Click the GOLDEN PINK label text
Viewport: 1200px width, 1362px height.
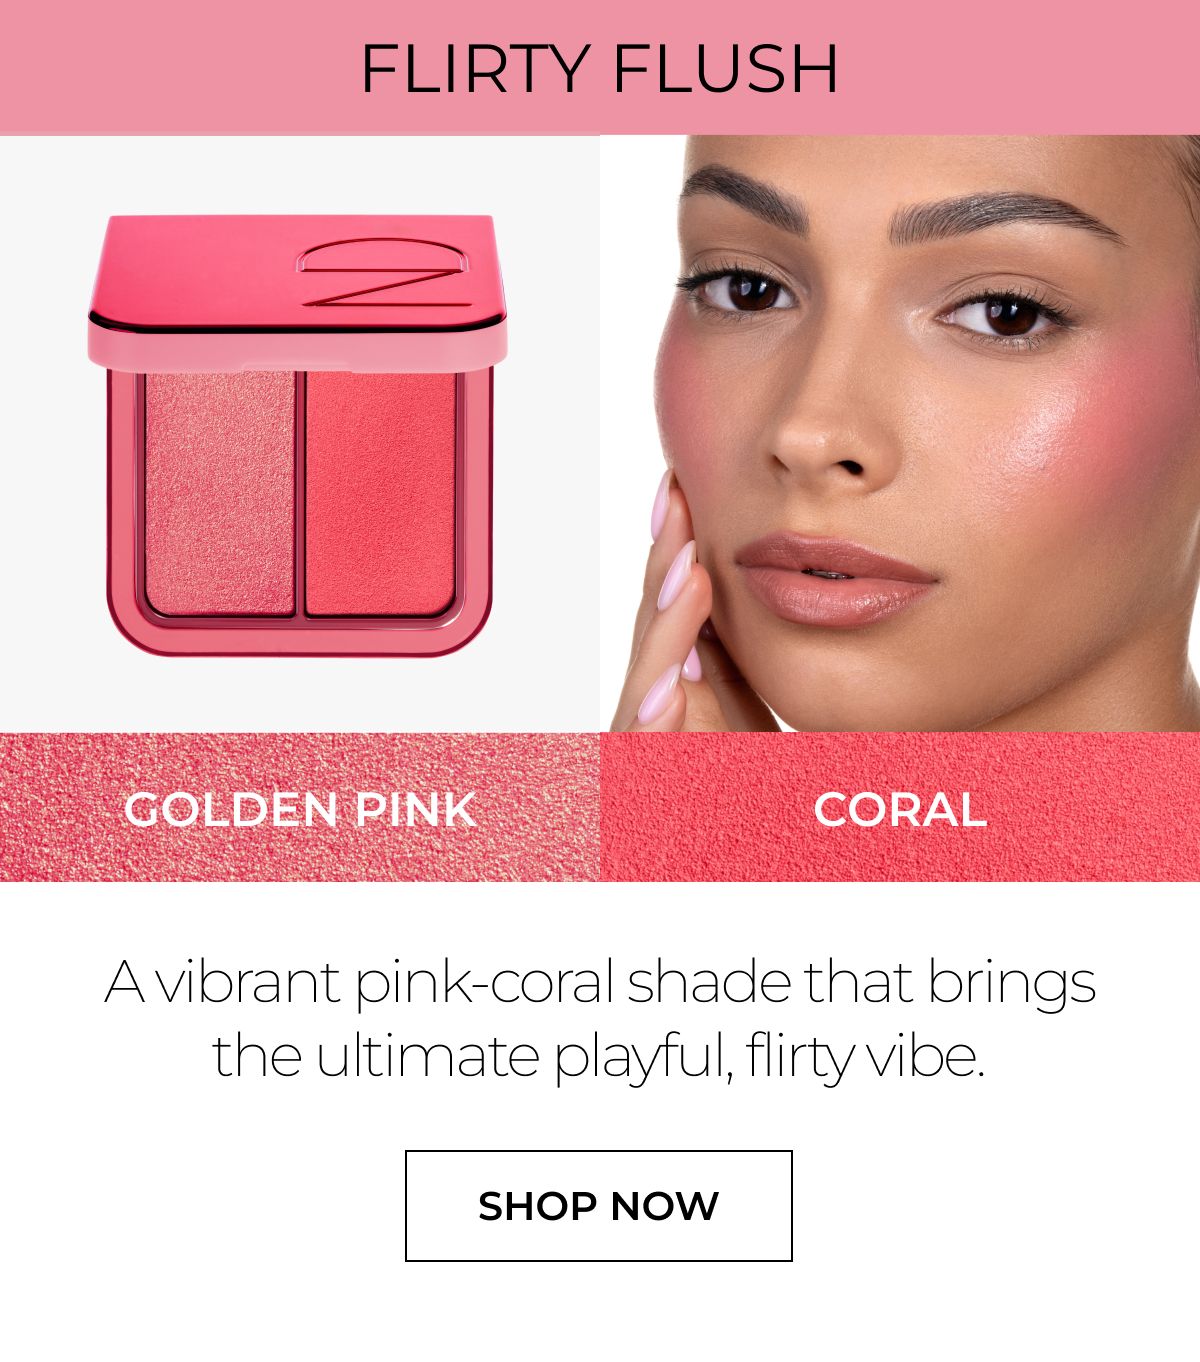tap(300, 809)
